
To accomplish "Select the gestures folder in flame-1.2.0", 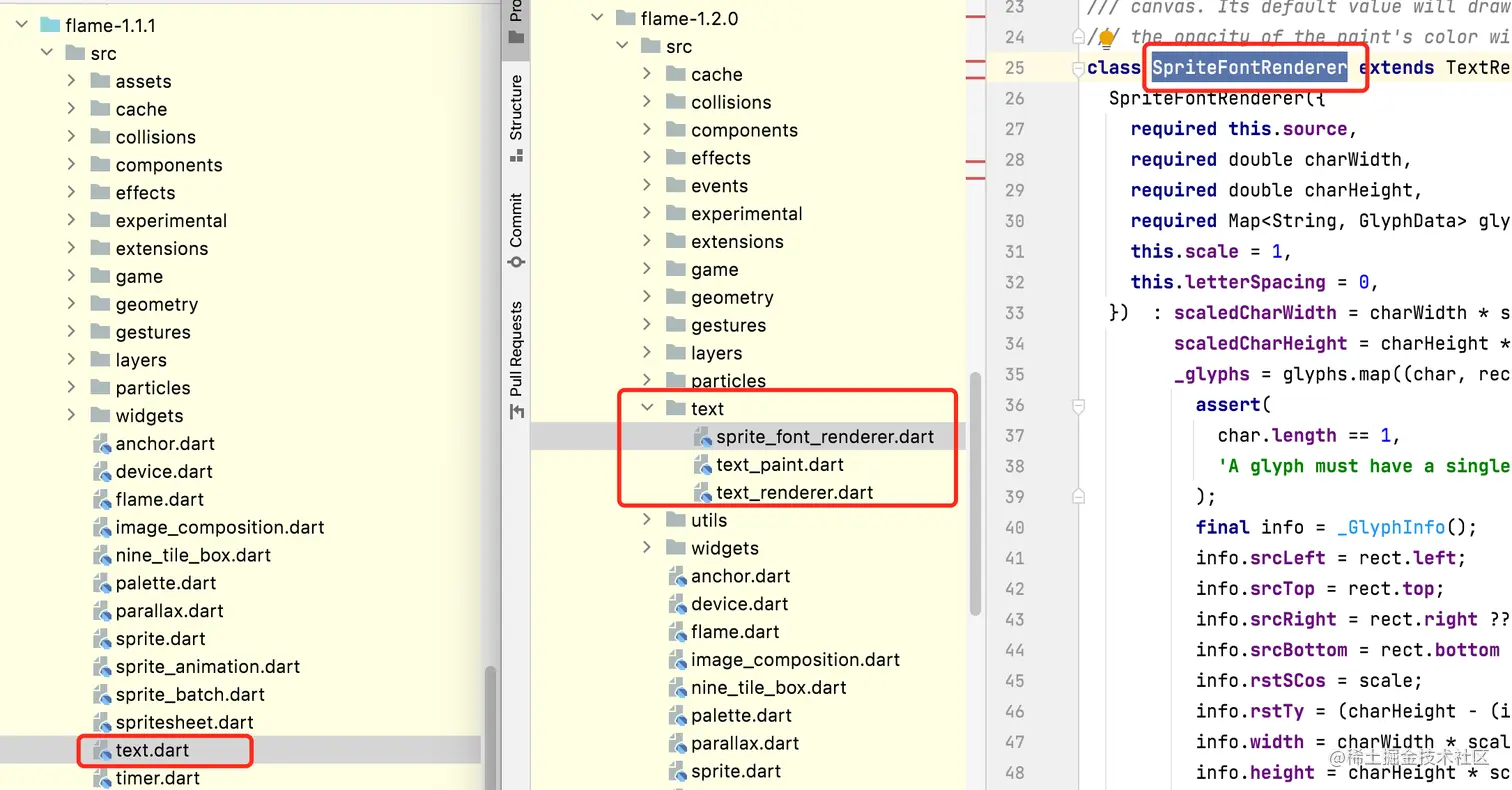I will point(728,325).
